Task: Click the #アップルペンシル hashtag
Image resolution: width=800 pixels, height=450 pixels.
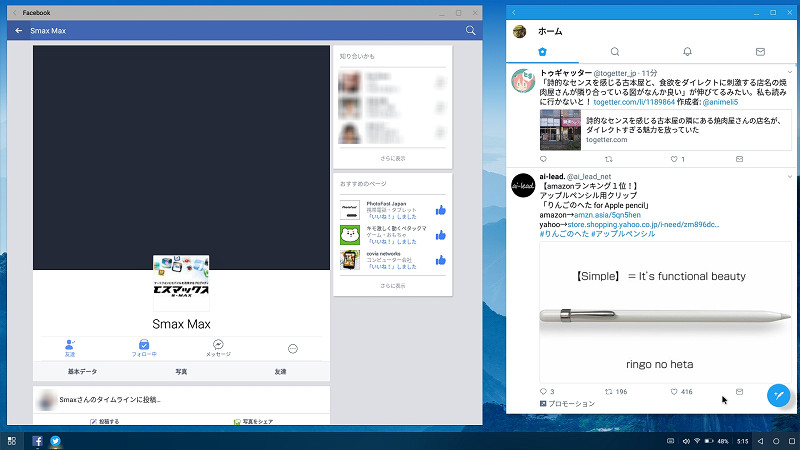Action: click(623, 234)
